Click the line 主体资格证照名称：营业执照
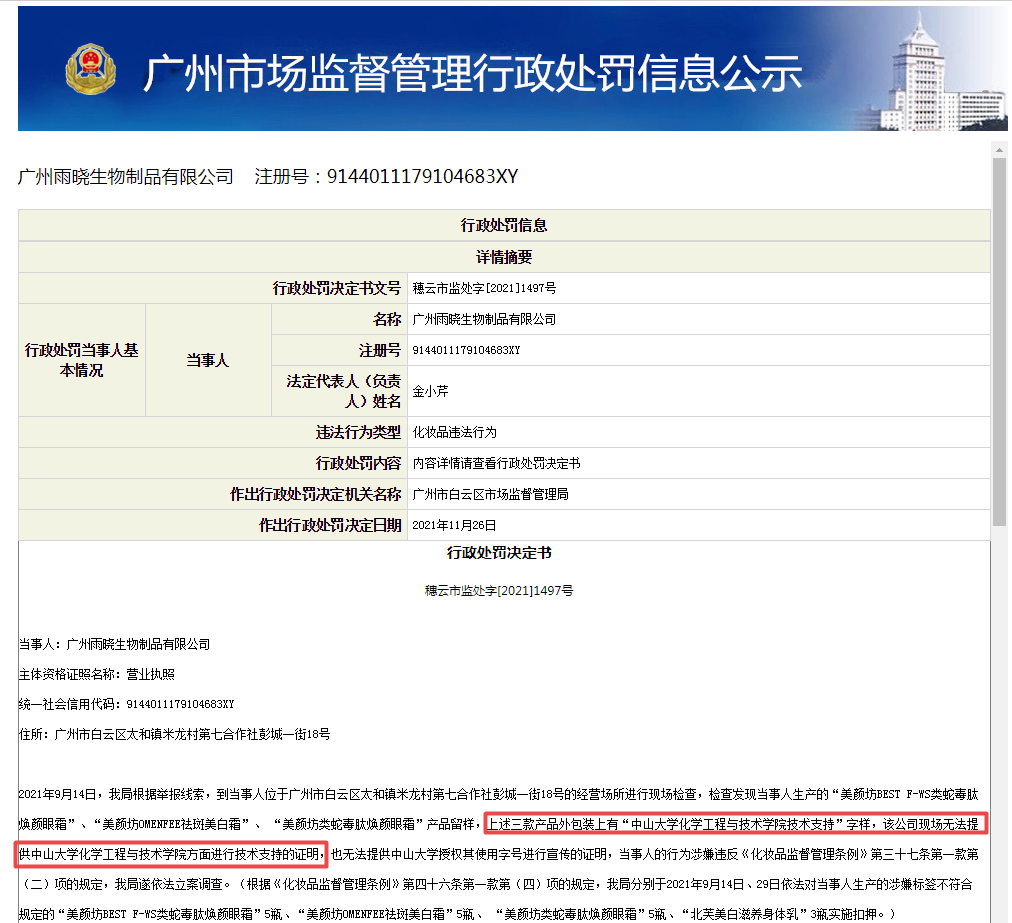Screen dimensions: 1012x923 (97, 674)
